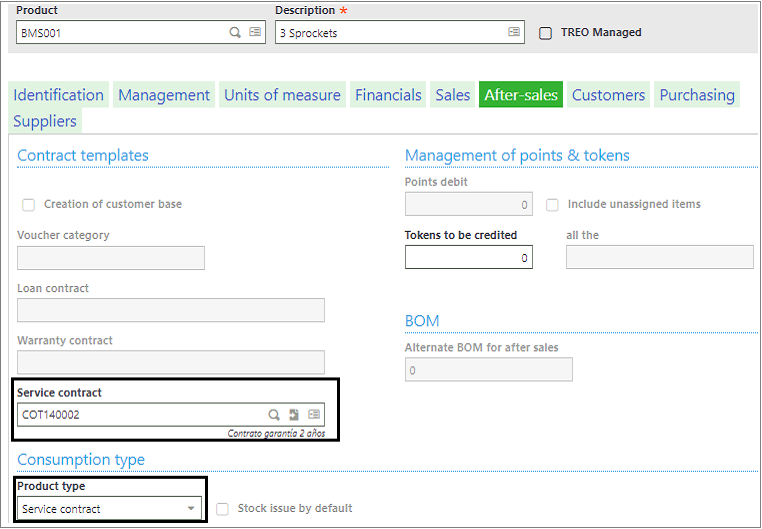This screenshot has width=762, height=529.
Task: Tick the Include unassigned items checkbox
Action: pyautogui.click(x=552, y=205)
